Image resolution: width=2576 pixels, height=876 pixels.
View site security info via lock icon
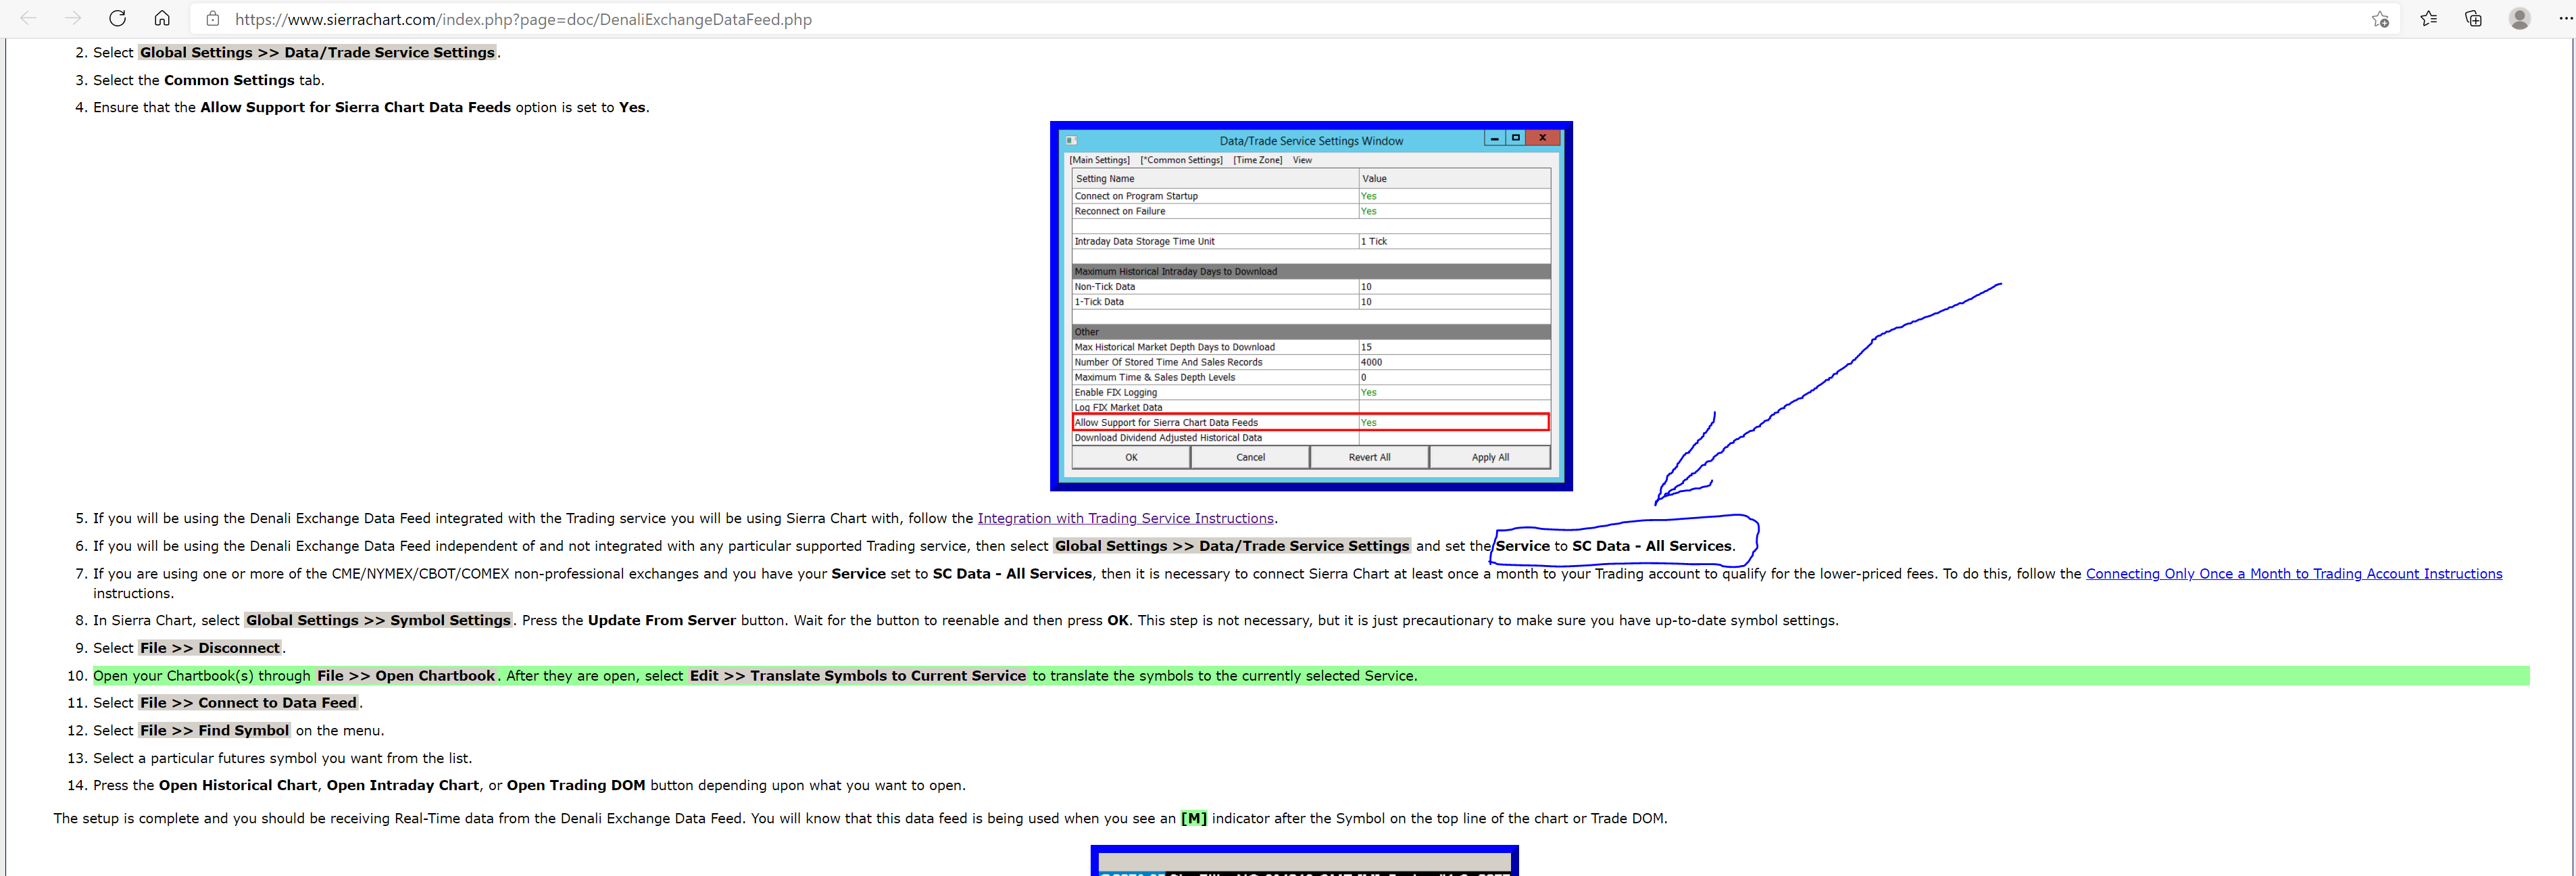tap(213, 19)
